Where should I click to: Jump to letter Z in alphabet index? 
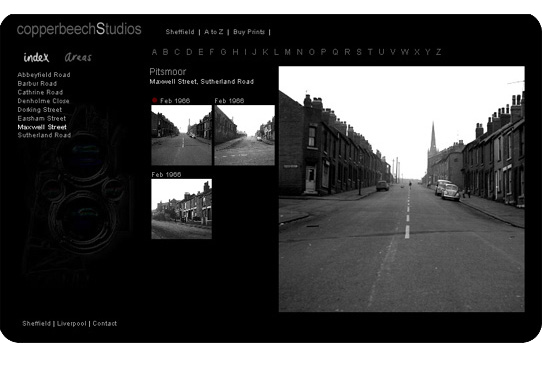pyautogui.click(x=438, y=52)
